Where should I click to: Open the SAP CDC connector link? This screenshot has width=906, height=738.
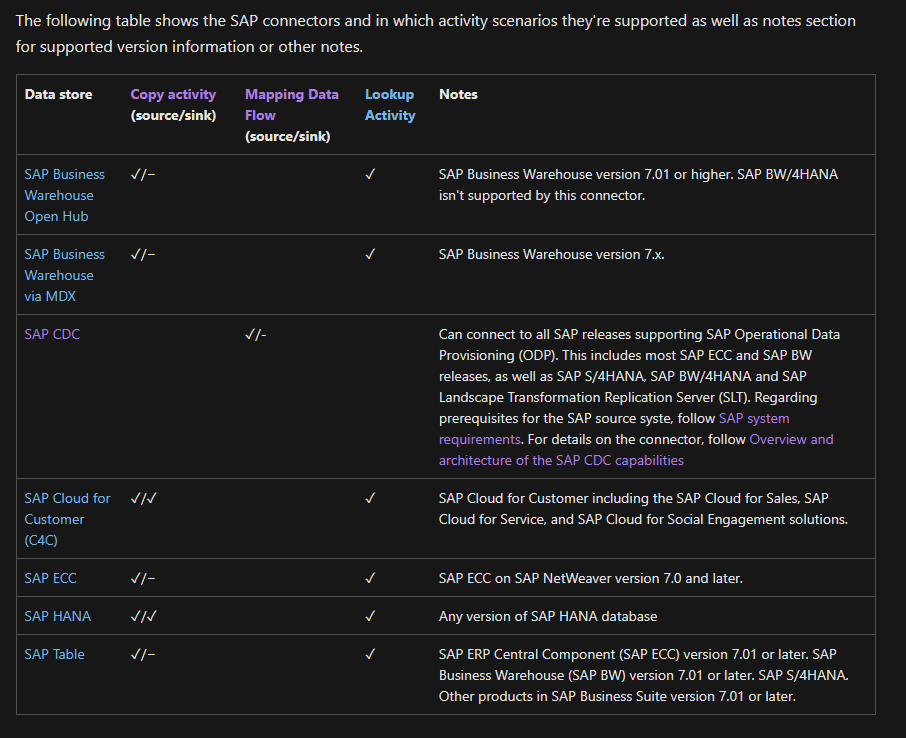(x=52, y=334)
